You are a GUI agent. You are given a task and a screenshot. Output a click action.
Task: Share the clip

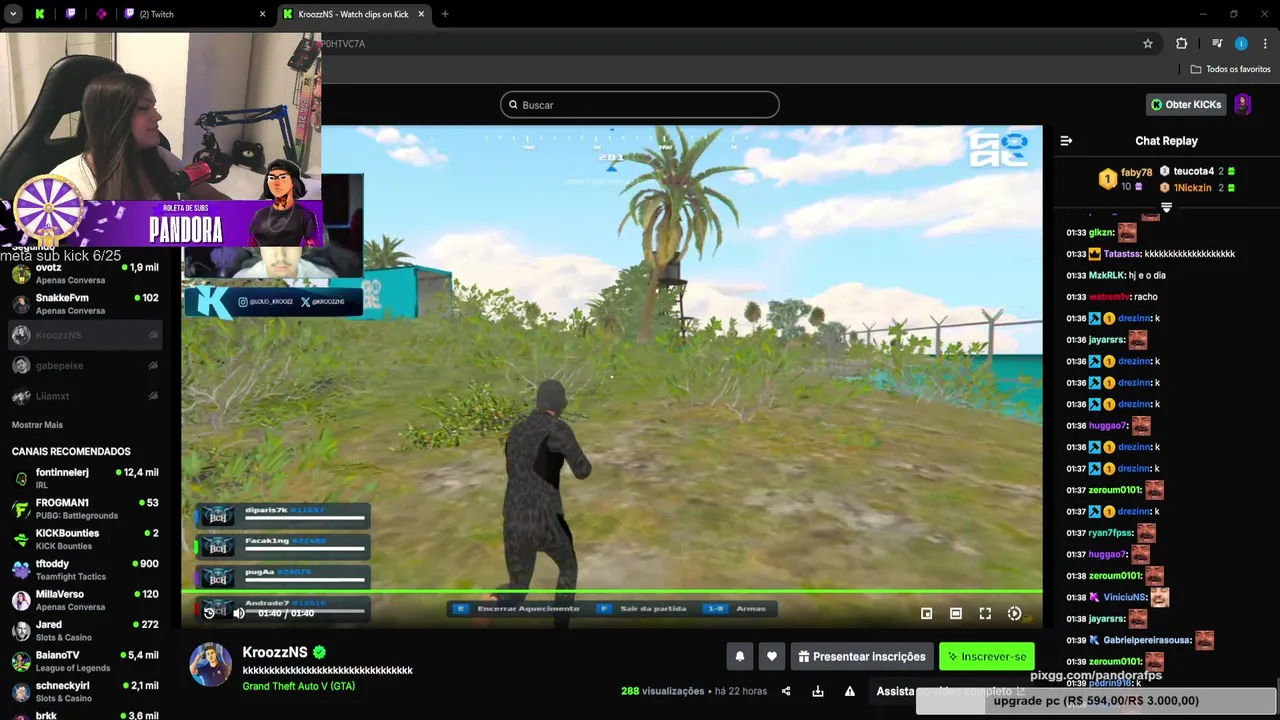coord(786,691)
